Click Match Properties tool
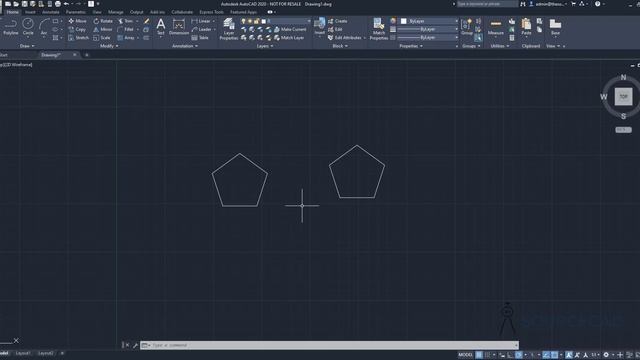Viewport: 640px width, 360px height. [x=379, y=29]
